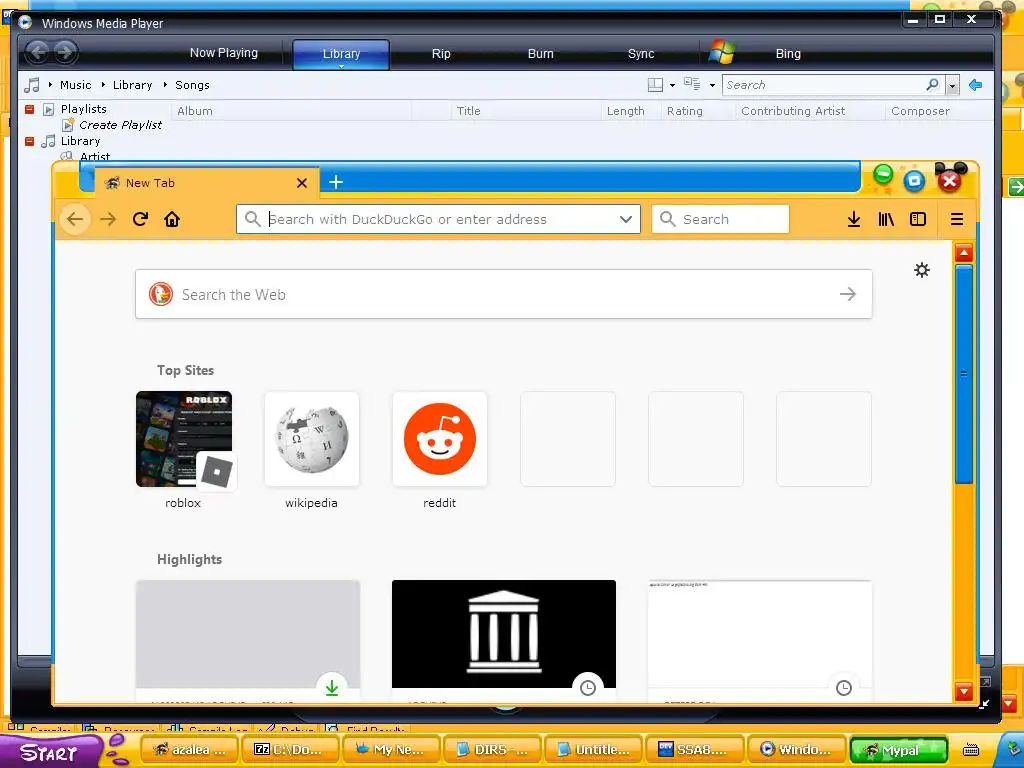The width and height of the screenshot is (1024, 768).
Task: Expand the arrow after Music breadcrumb
Action: point(103,85)
